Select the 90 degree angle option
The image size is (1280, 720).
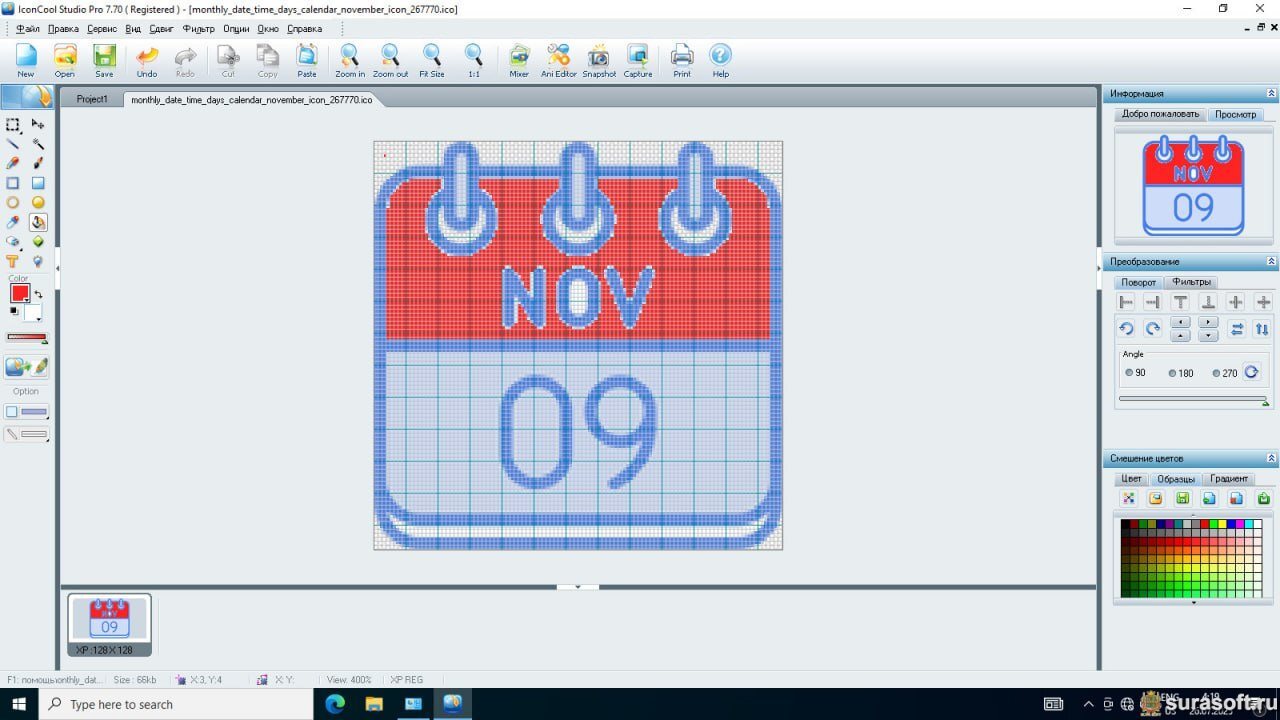(x=1129, y=373)
